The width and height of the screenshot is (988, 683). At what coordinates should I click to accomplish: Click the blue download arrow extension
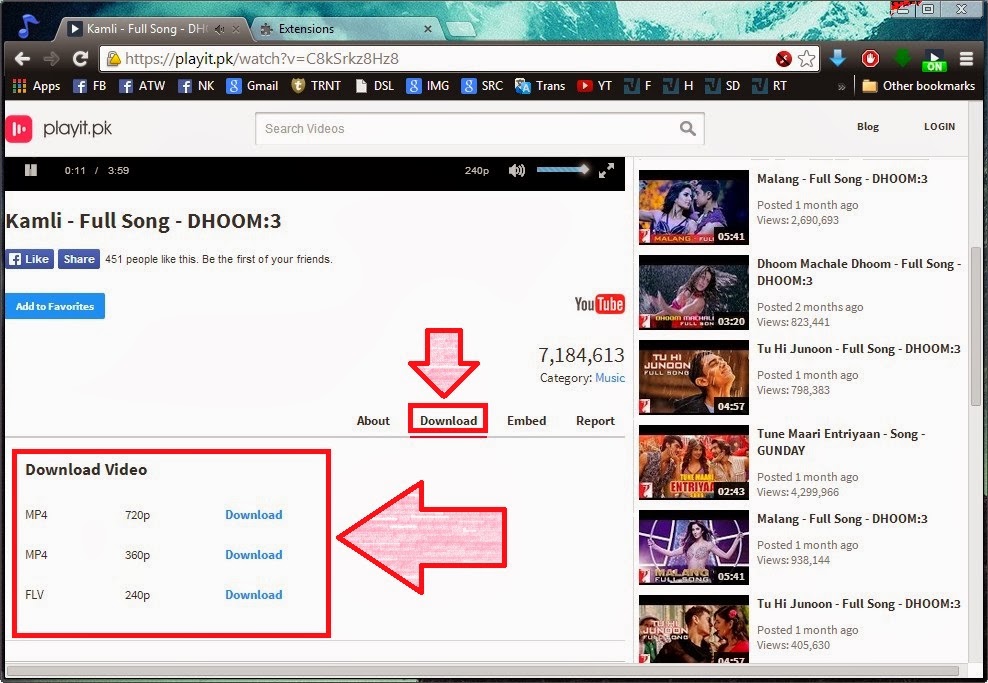pyautogui.click(x=837, y=59)
